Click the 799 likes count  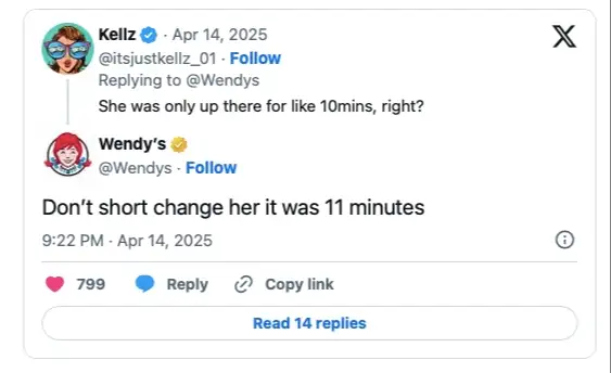click(x=91, y=284)
